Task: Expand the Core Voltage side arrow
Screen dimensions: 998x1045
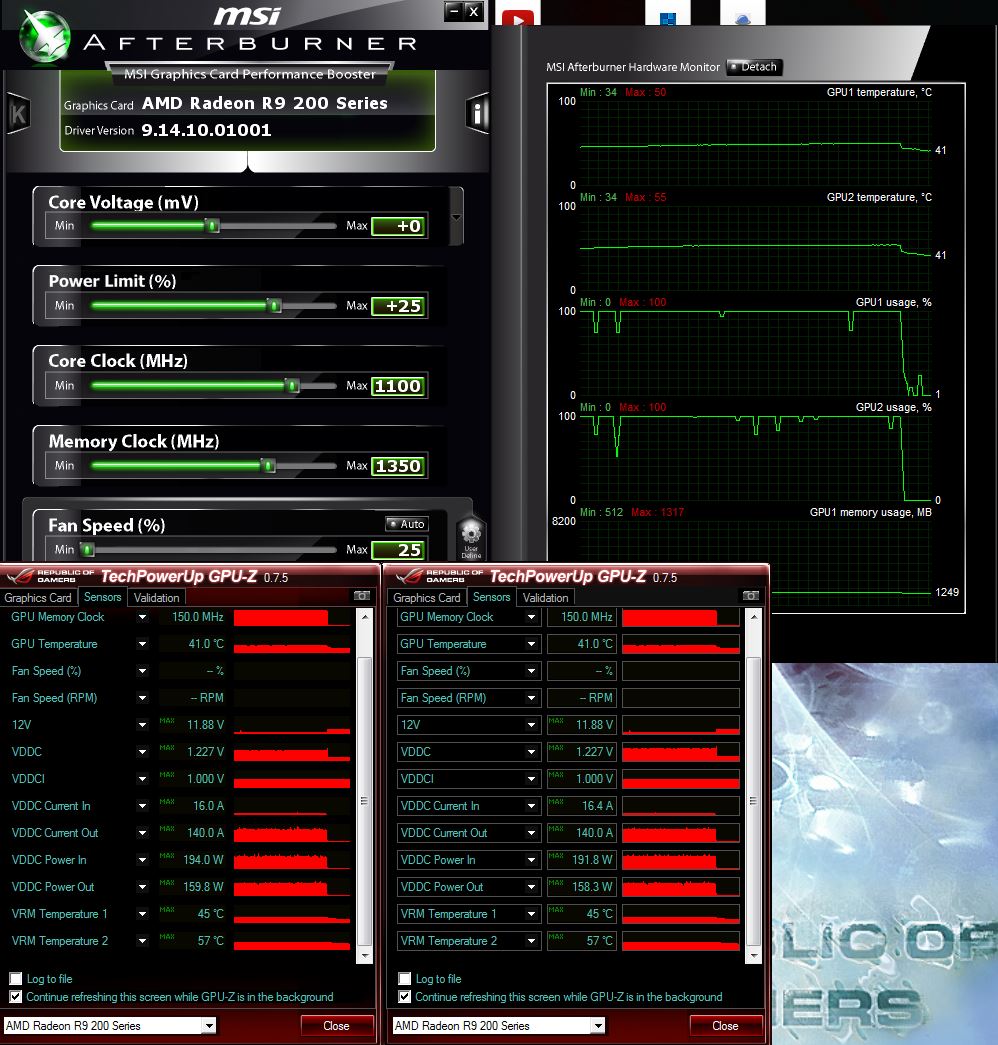Action: [x=457, y=217]
